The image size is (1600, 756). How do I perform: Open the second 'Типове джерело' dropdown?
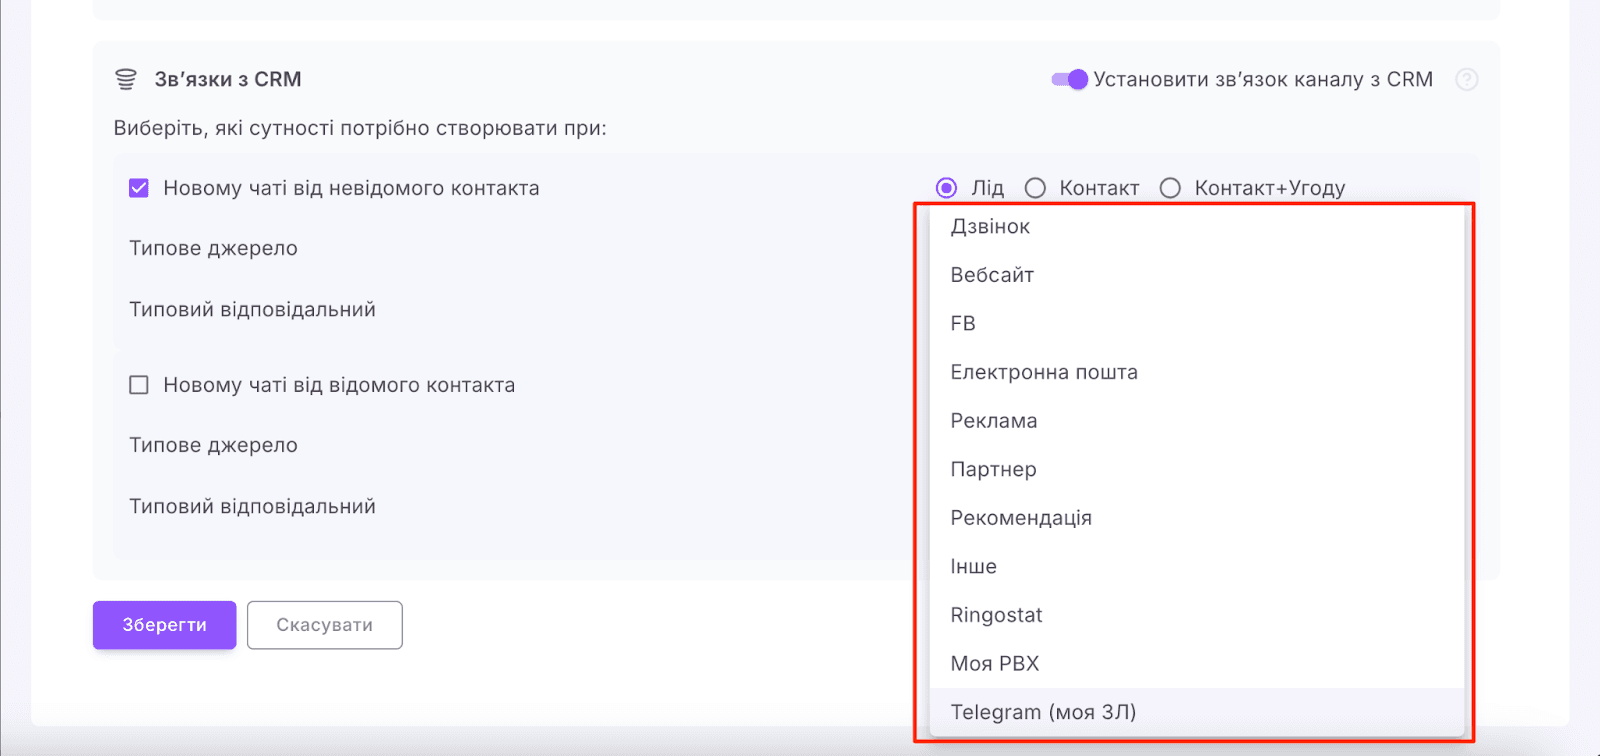(x=213, y=445)
